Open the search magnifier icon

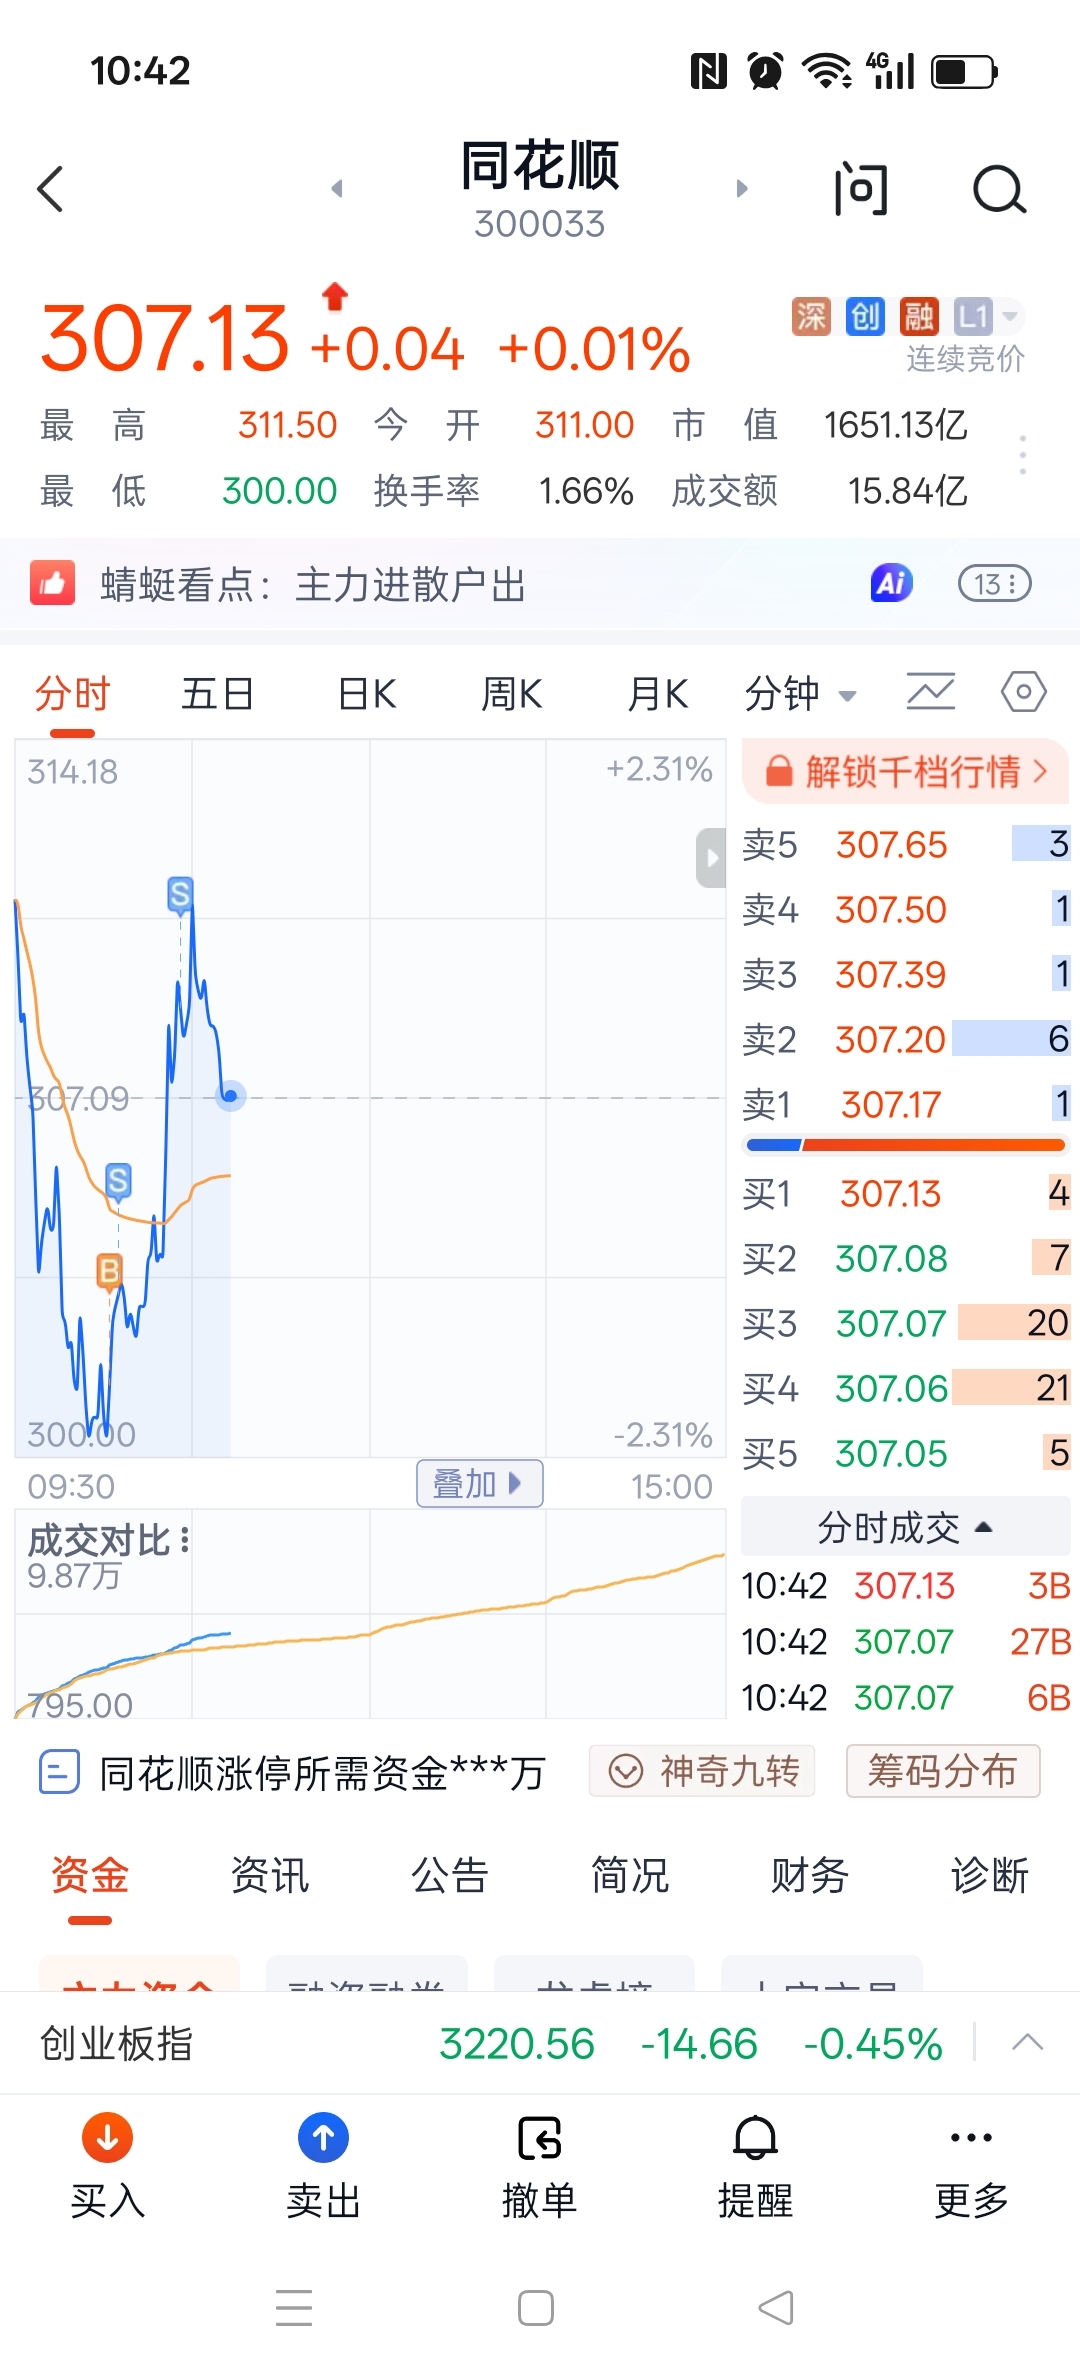point(999,189)
